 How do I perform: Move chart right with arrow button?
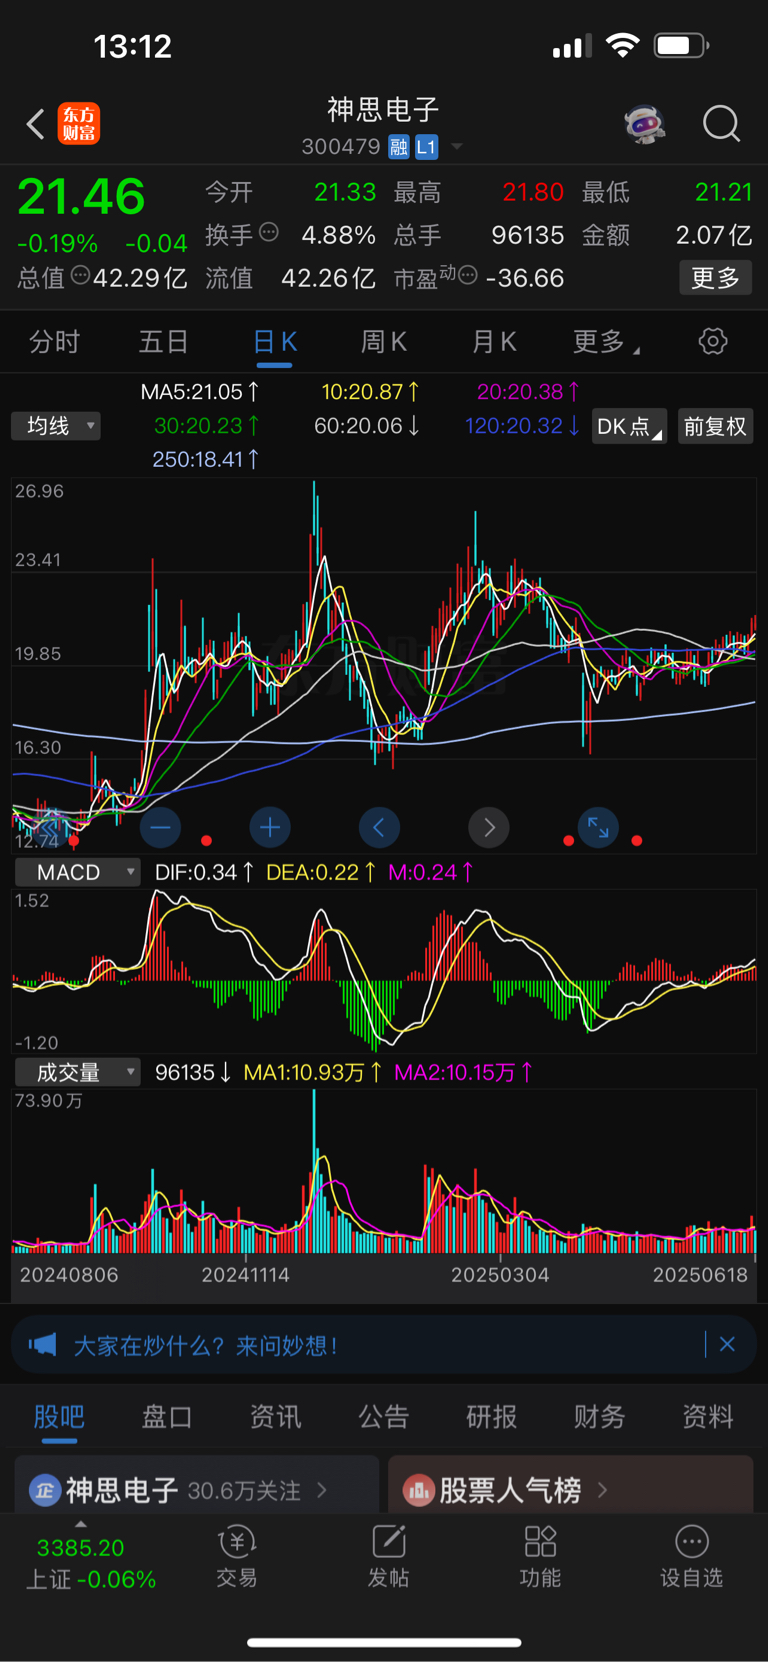click(x=489, y=827)
